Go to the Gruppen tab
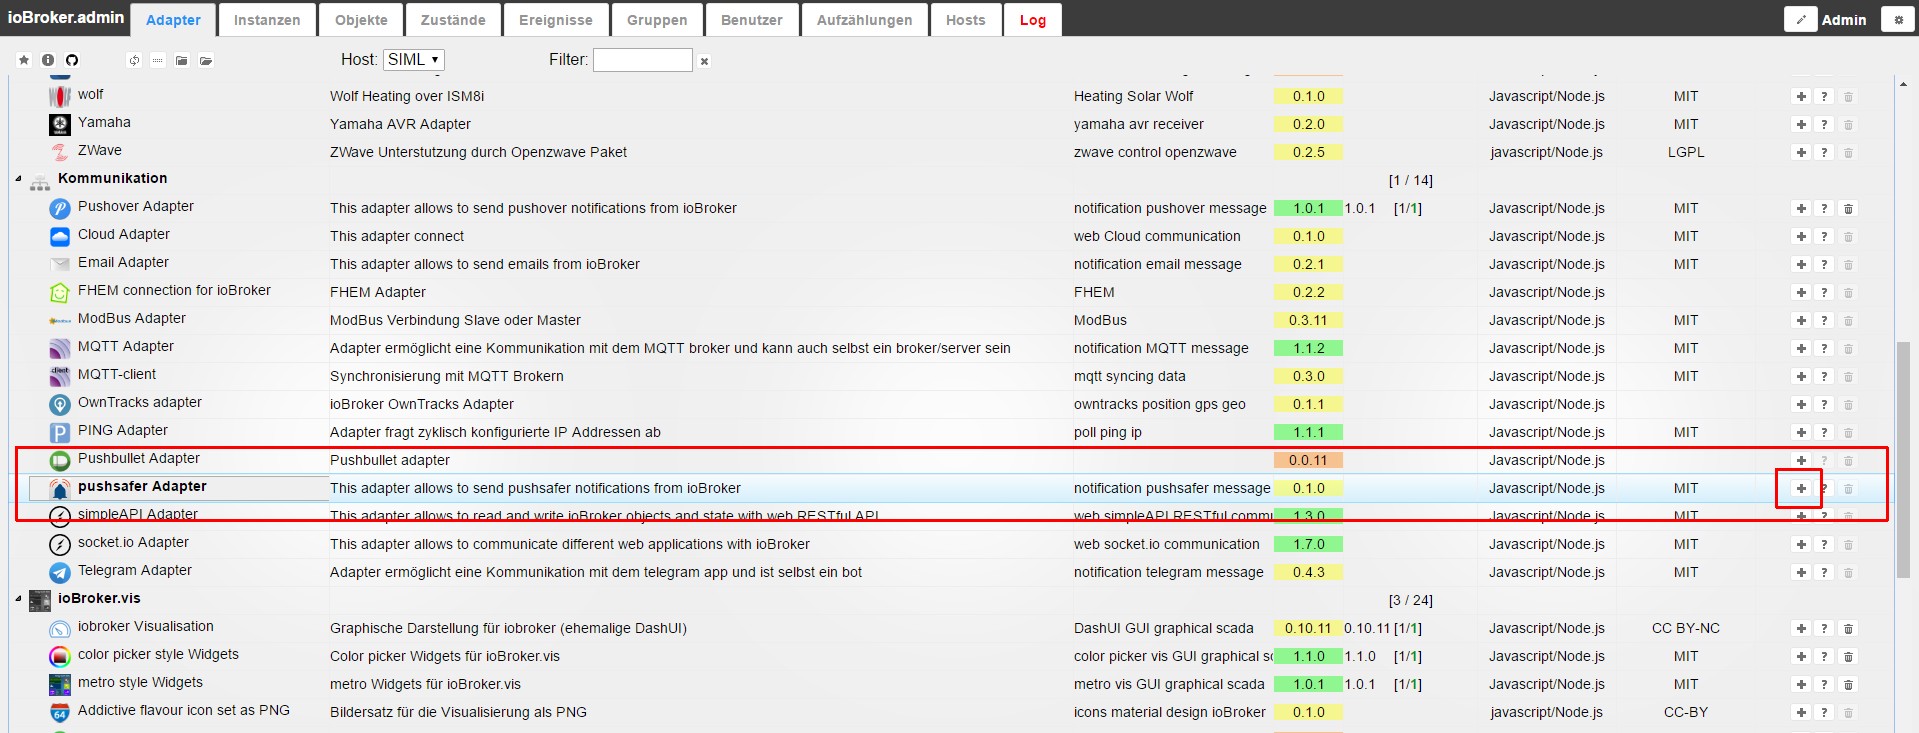Screen dimensions: 1919x733 (657, 20)
